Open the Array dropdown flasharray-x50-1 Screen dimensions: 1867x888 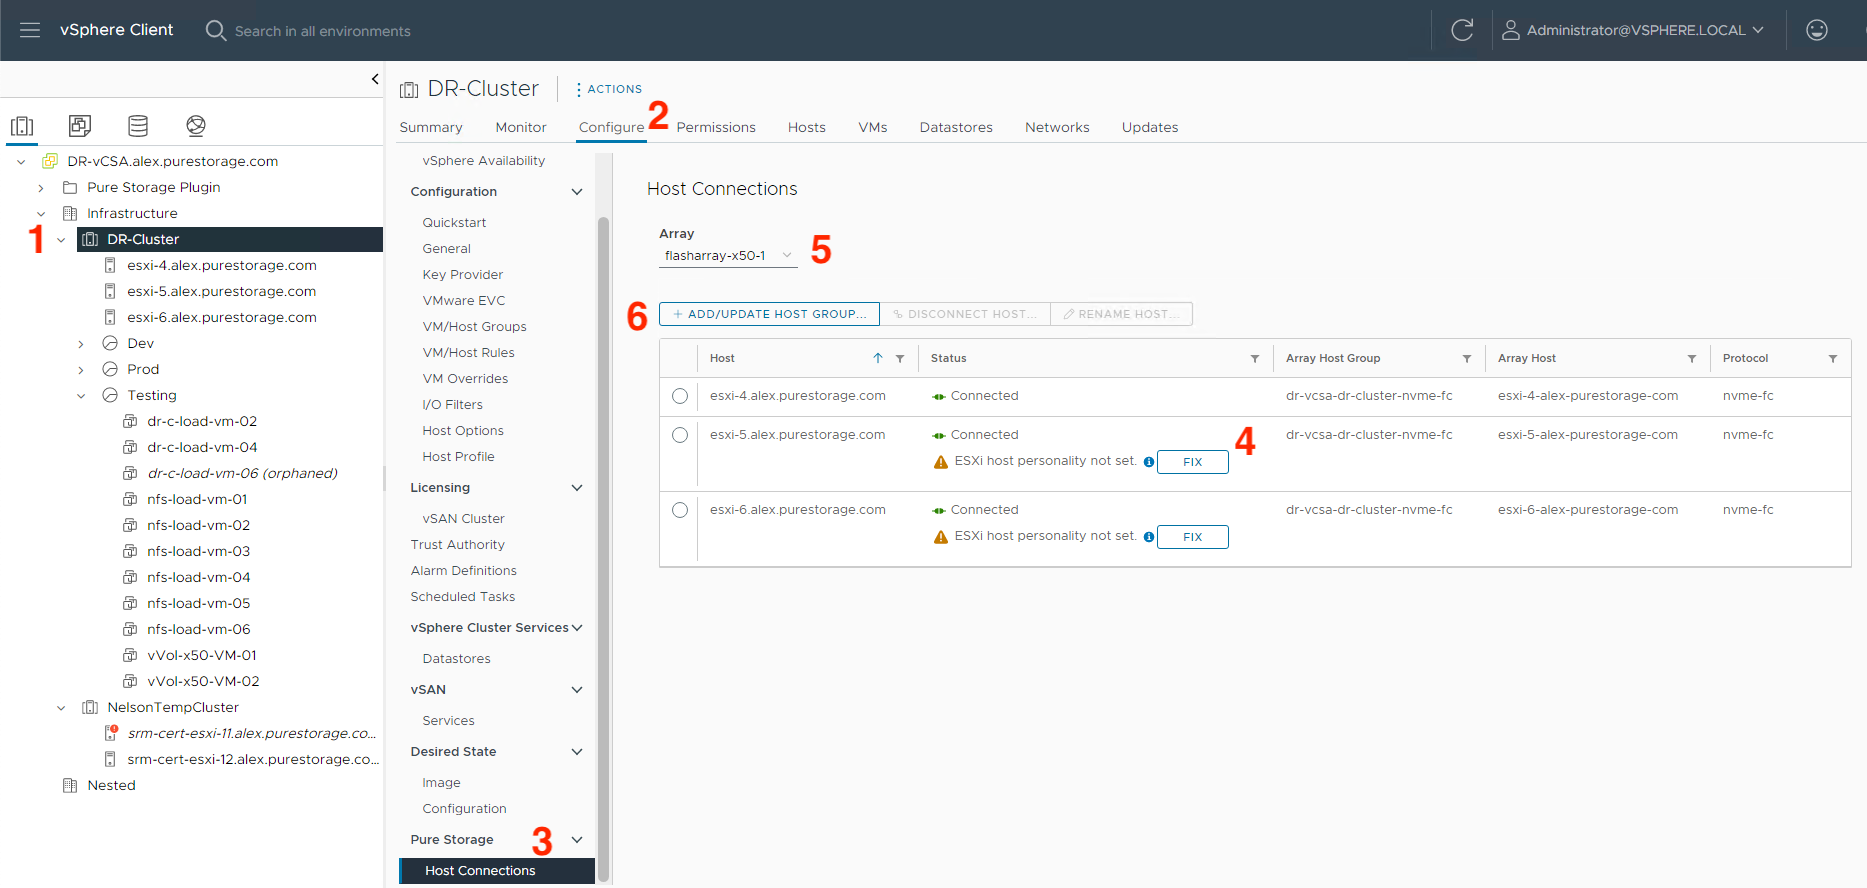click(x=728, y=256)
